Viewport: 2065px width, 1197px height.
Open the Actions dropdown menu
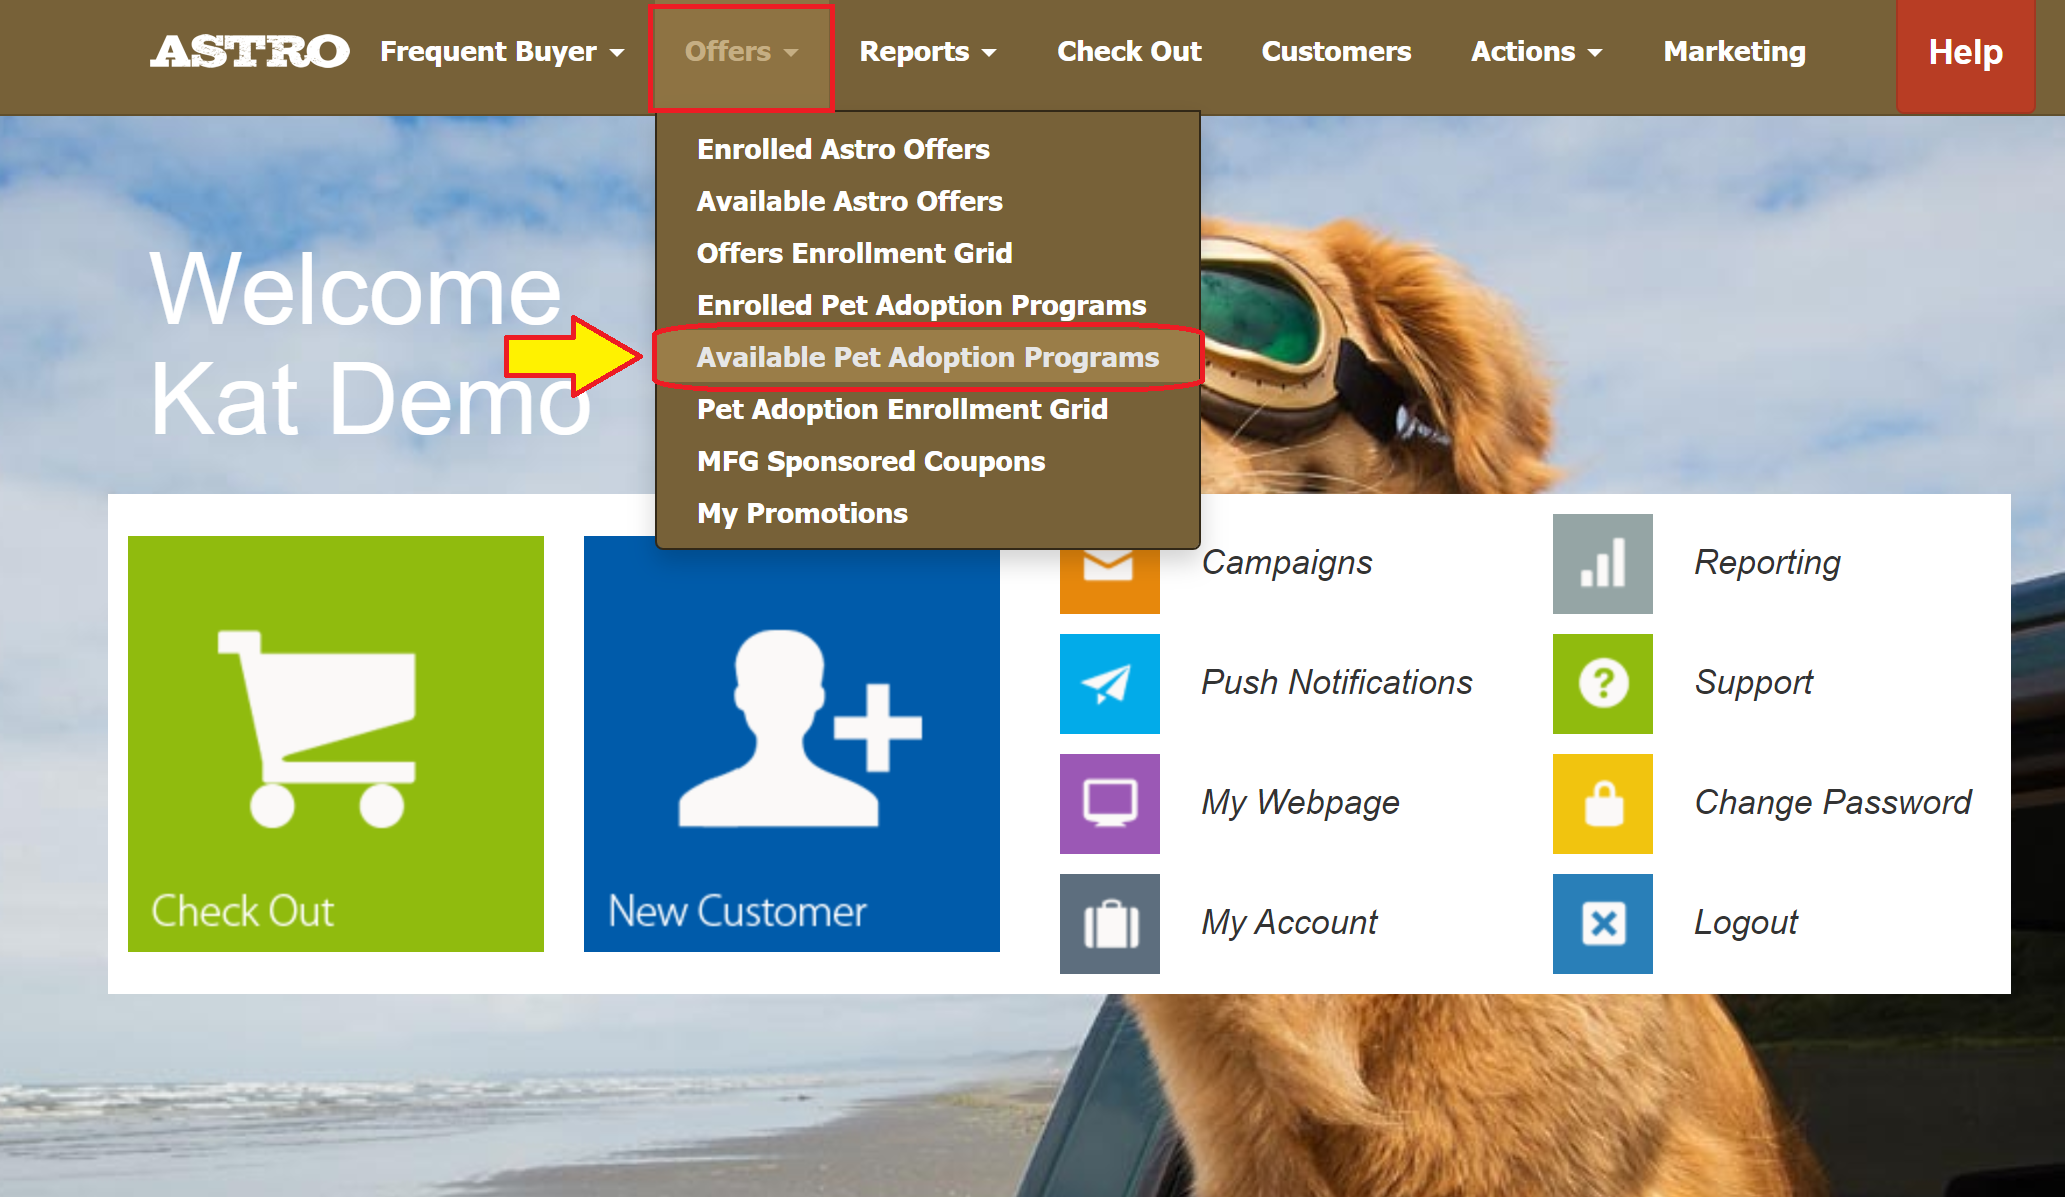coord(1536,52)
